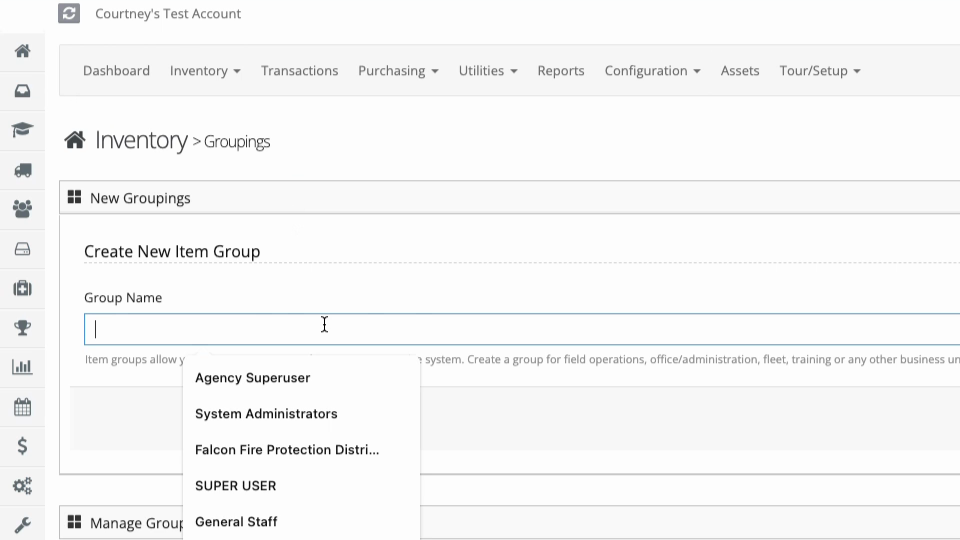This screenshot has width=960, height=540.
Task: Select the medical kit sidebar icon
Action: click(x=23, y=288)
